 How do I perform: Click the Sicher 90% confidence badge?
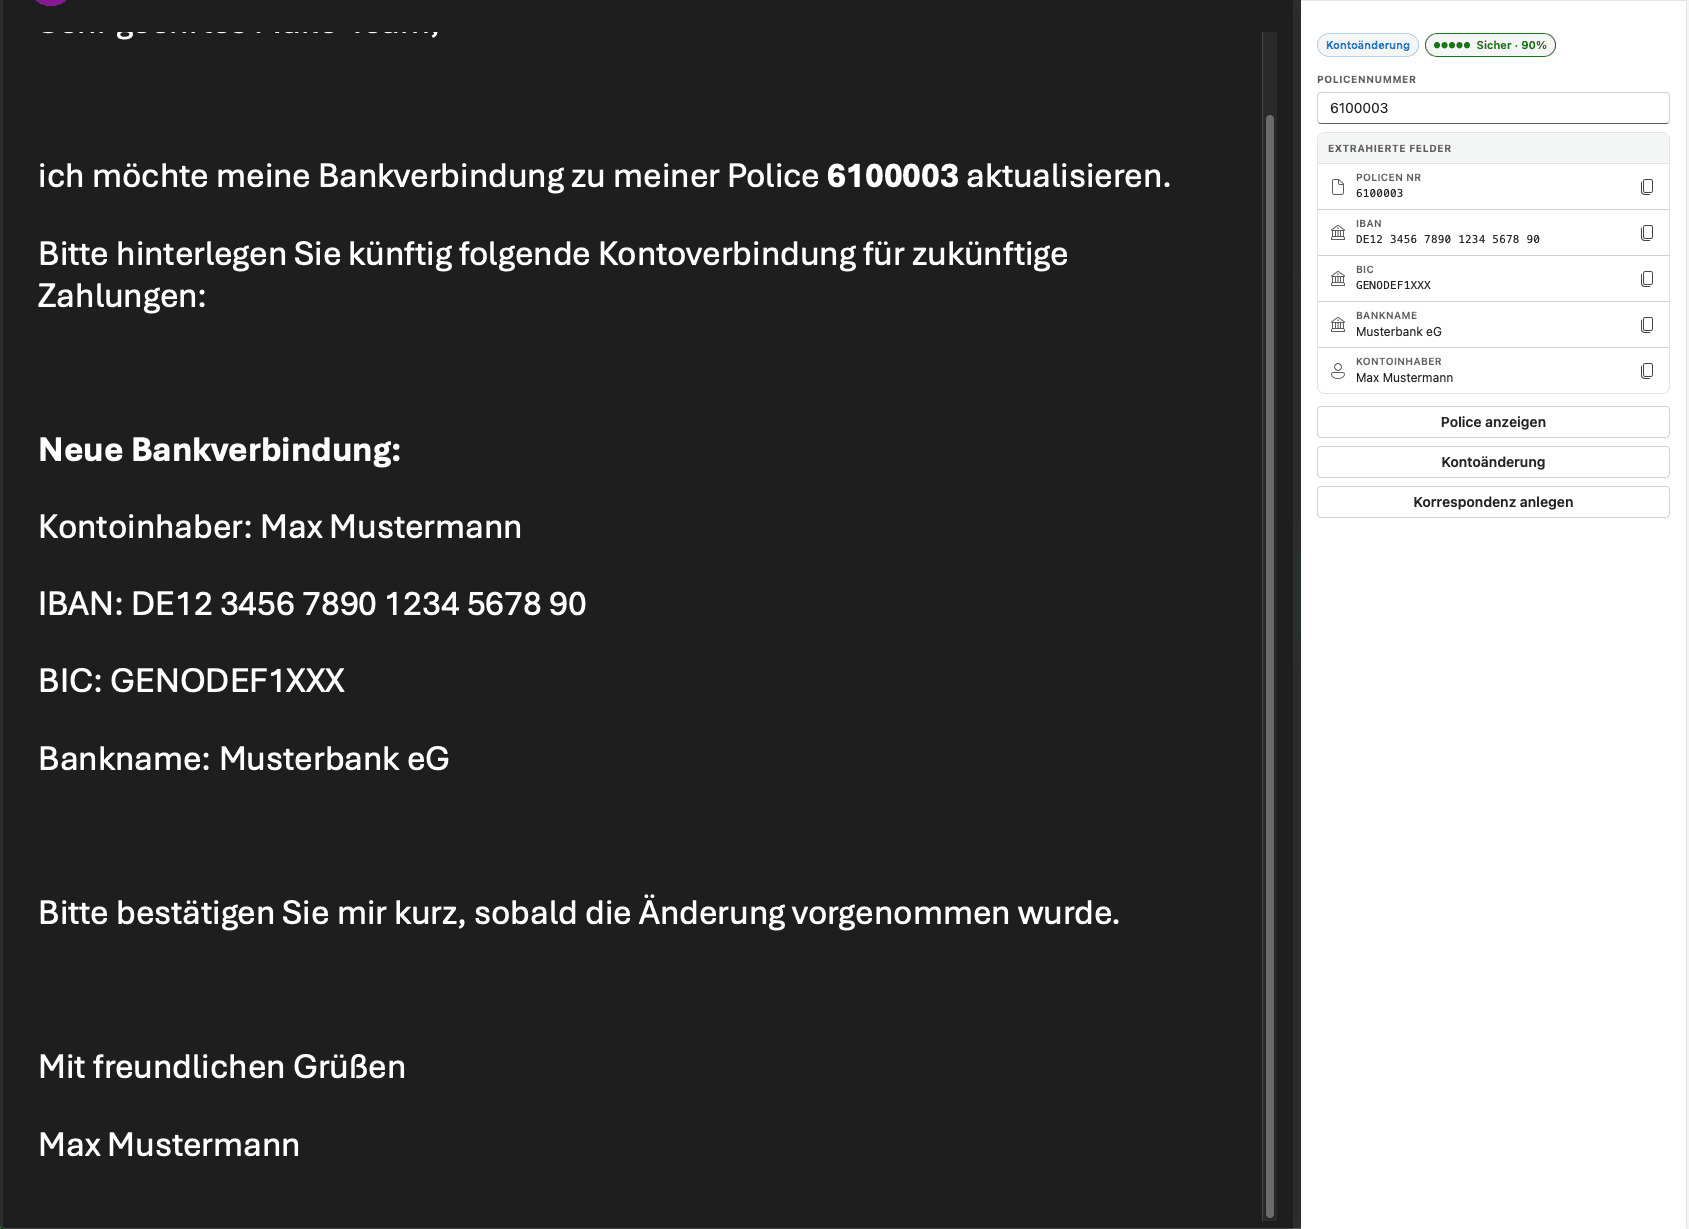tap(1490, 44)
